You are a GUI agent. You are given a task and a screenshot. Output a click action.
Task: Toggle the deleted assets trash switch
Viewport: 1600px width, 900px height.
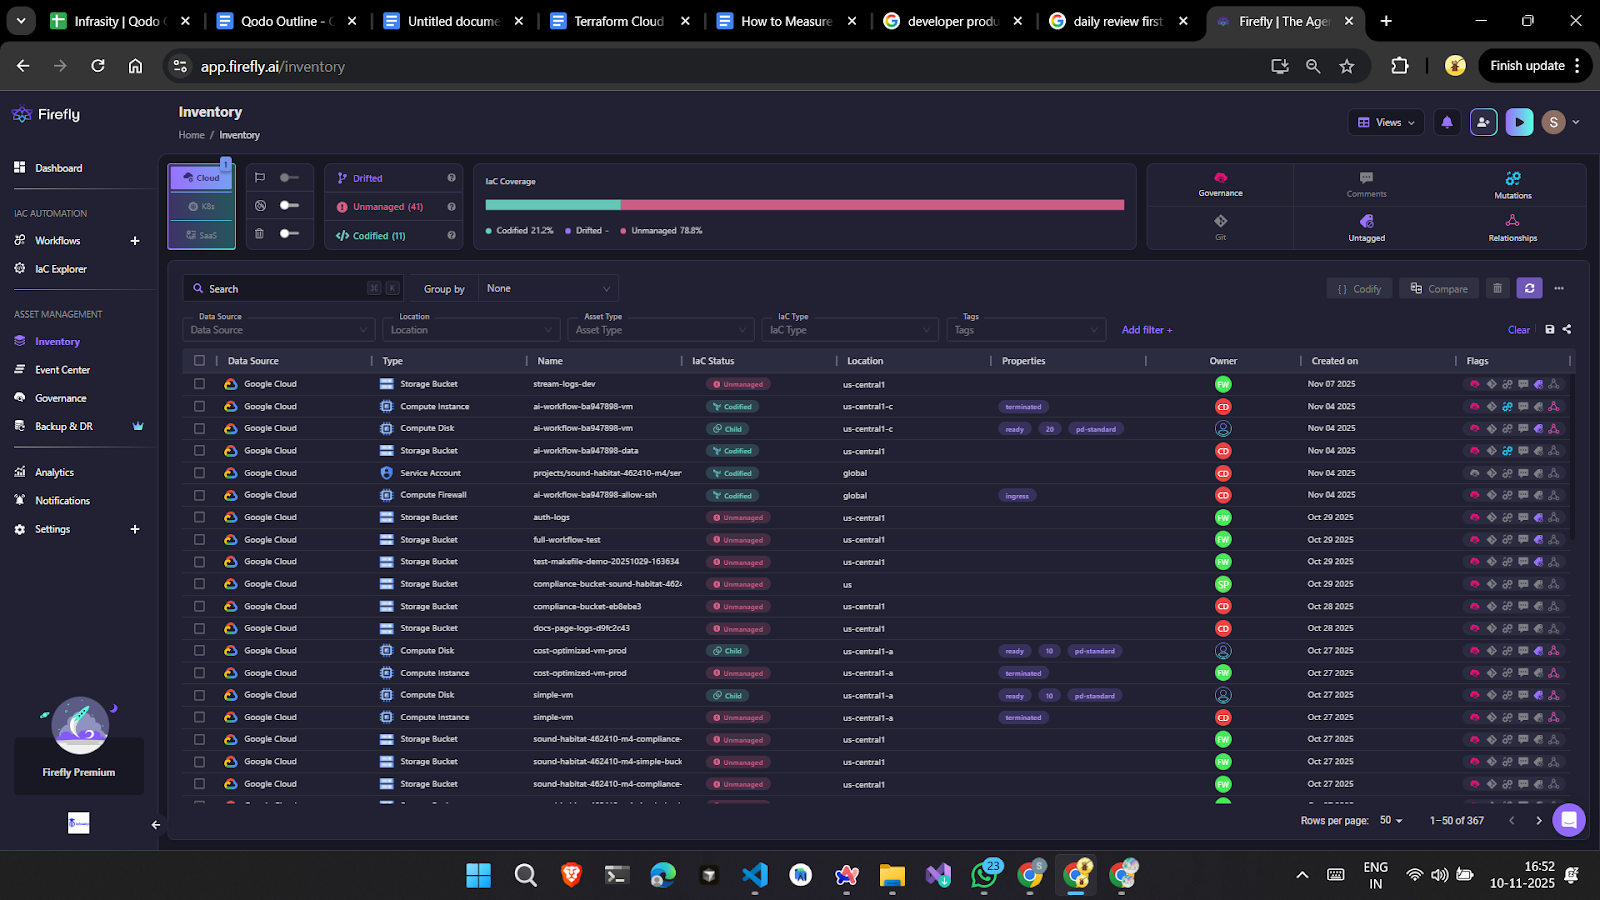click(x=290, y=233)
